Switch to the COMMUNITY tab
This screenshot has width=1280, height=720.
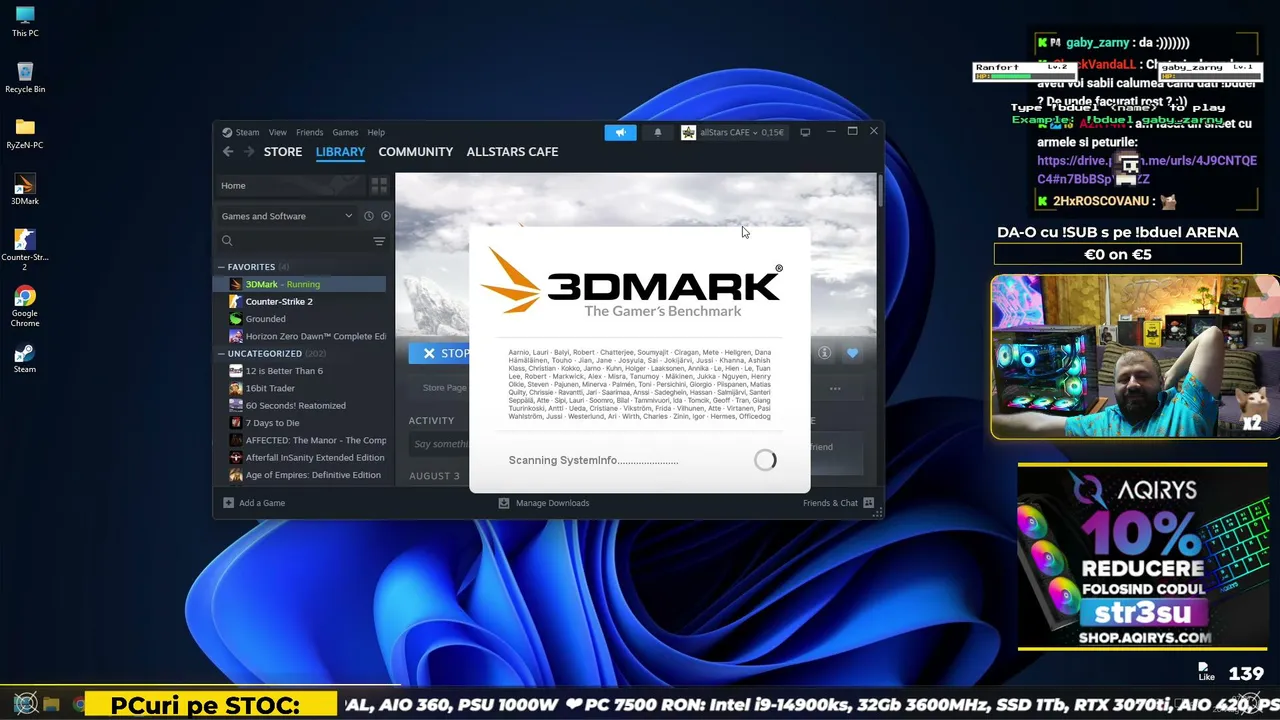tap(416, 152)
